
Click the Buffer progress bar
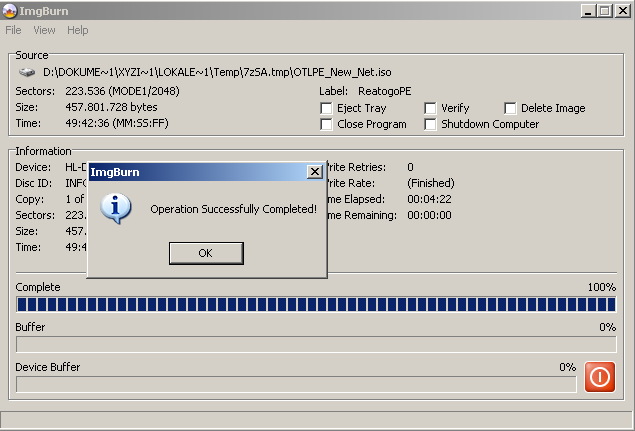pos(316,344)
